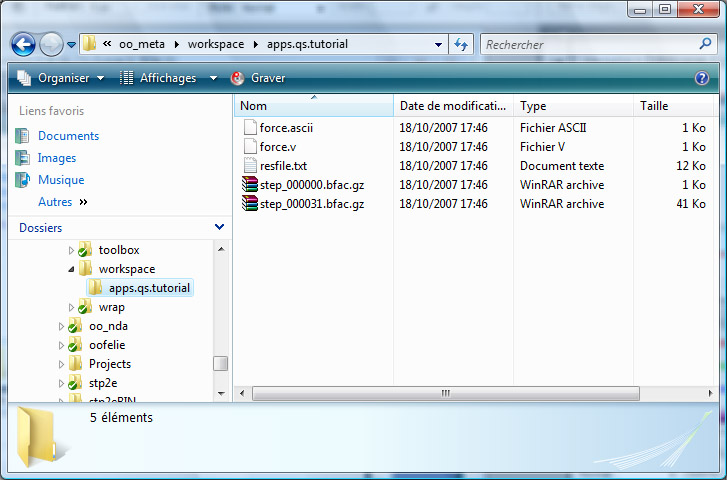The height and width of the screenshot is (480, 727).
Task: Sort by the Taille column header
Action: pos(673,106)
